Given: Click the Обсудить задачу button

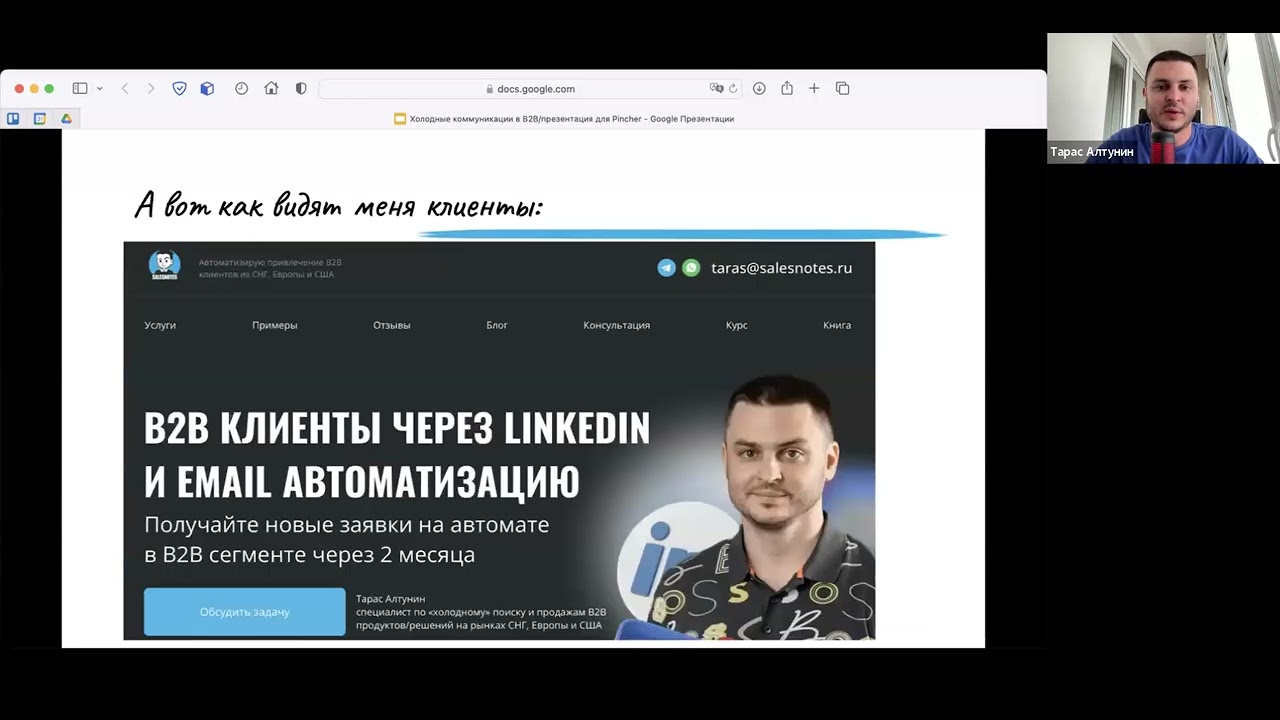Looking at the screenshot, I should 245,612.
